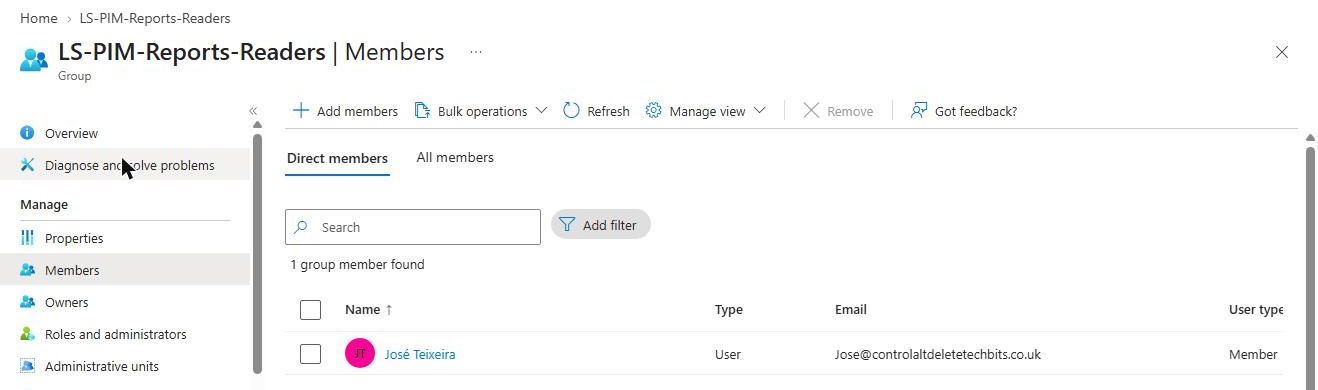Viewport: 1318px width, 390px height.
Task: Open Diagnose and solve problems
Action: click(x=125, y=165)
